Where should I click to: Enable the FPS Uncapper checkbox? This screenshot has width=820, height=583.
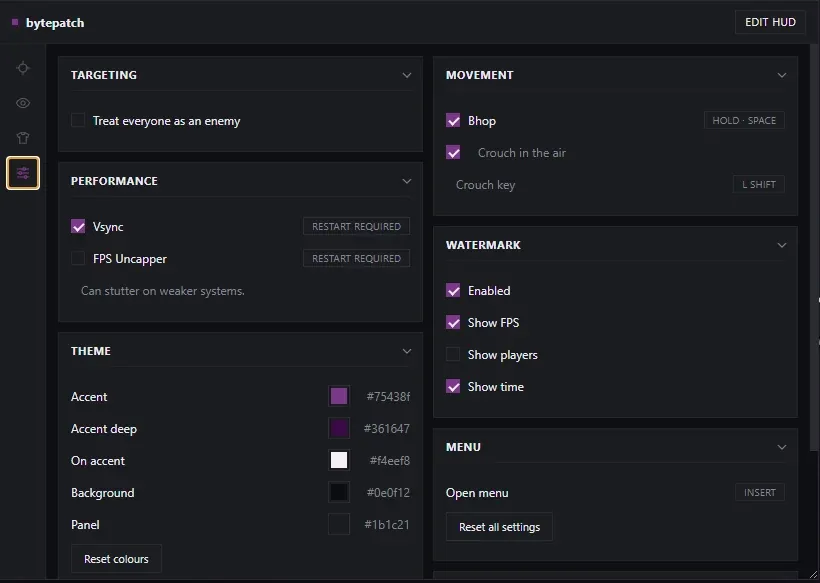click(x=78, y=258)
